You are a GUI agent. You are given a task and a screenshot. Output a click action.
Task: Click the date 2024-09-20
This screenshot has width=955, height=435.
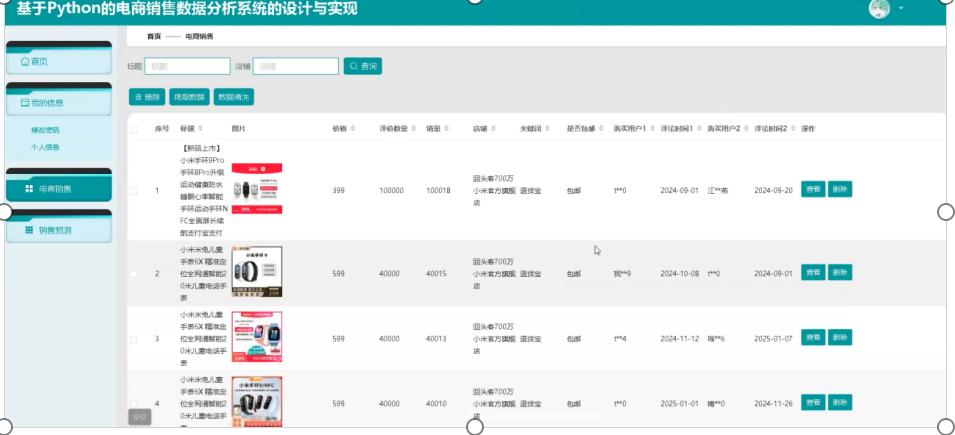point(773,191)
